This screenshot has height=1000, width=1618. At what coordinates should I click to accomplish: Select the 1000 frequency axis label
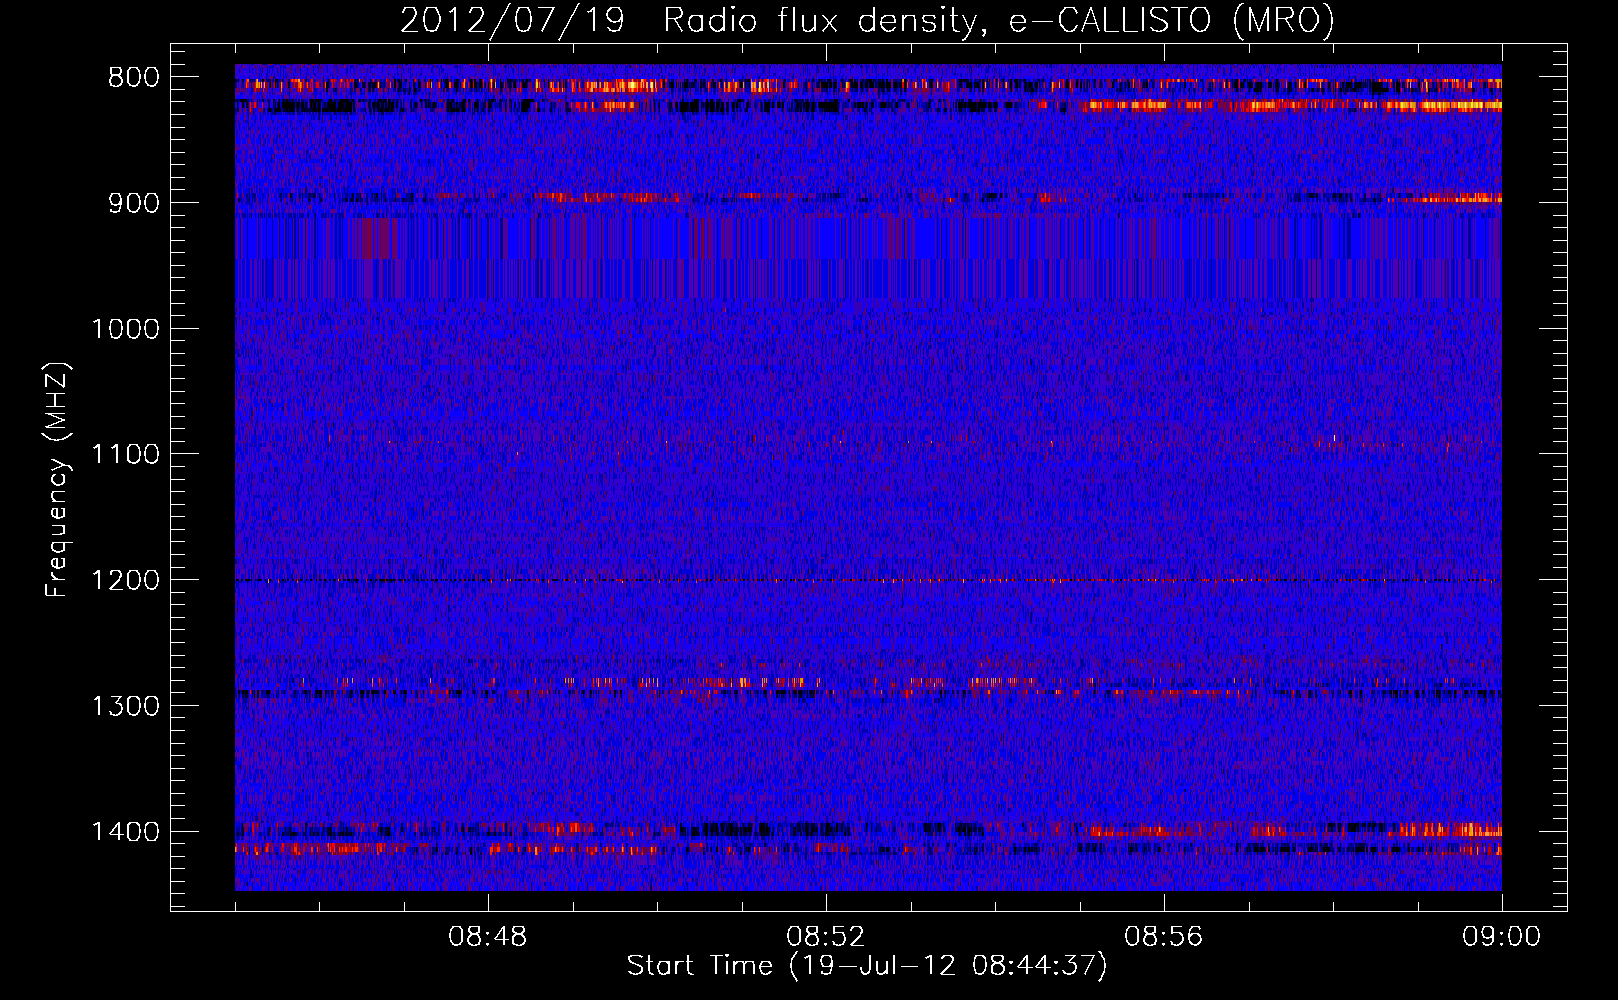(x=125, y=329)
